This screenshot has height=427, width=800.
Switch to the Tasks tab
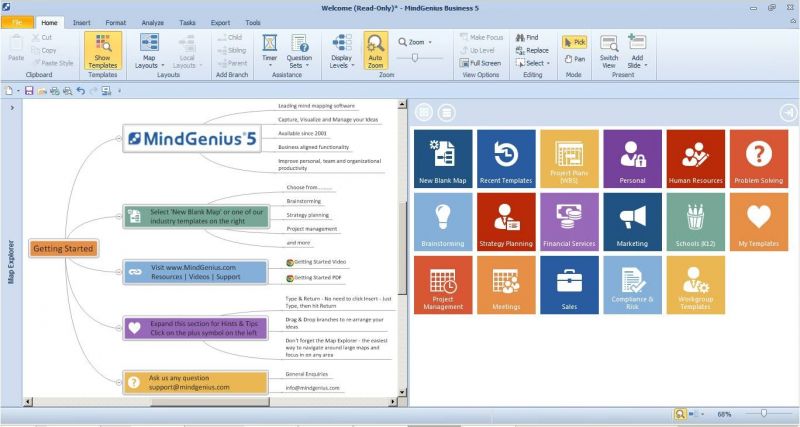[x=187, y=22]
